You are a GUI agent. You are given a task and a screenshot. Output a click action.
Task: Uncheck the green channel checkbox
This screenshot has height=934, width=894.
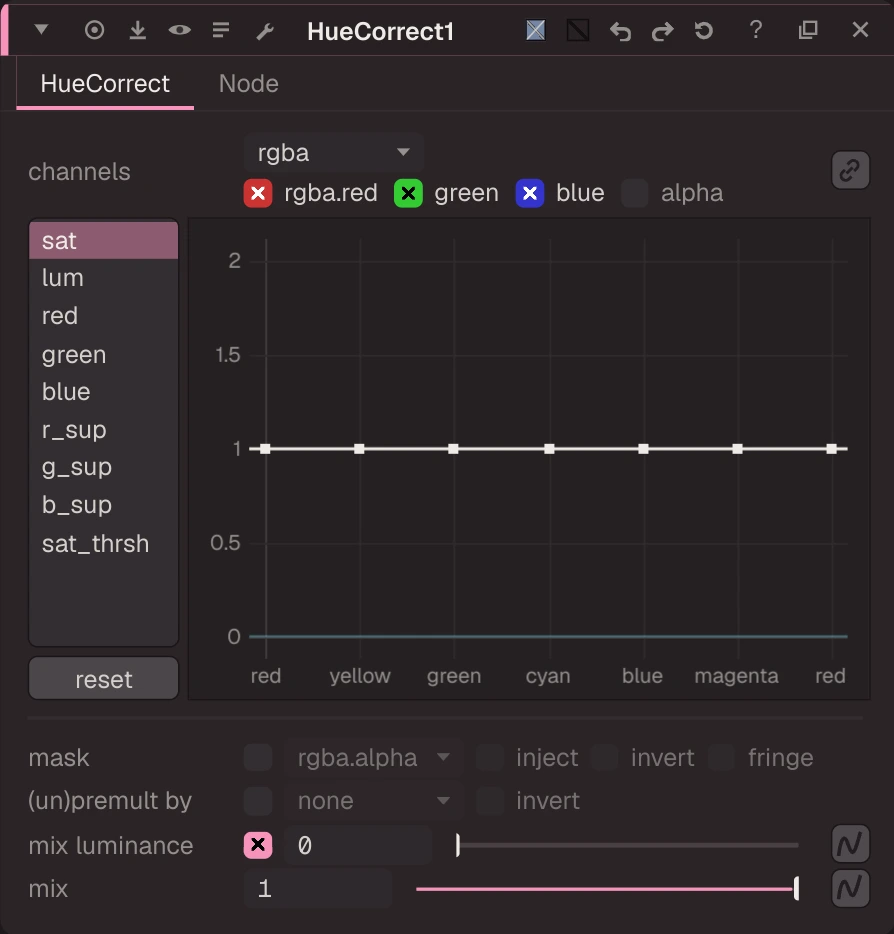point(409,193)
